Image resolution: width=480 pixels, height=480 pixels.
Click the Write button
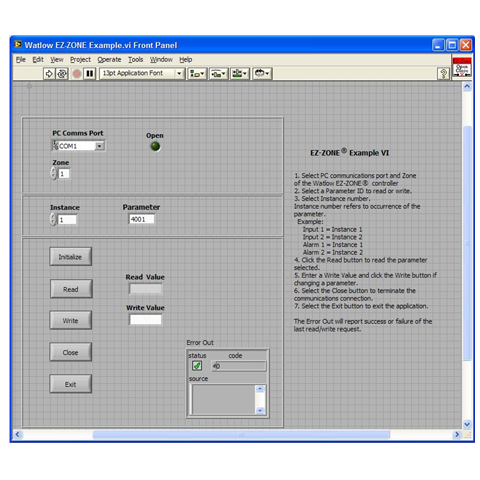(71, 321)
